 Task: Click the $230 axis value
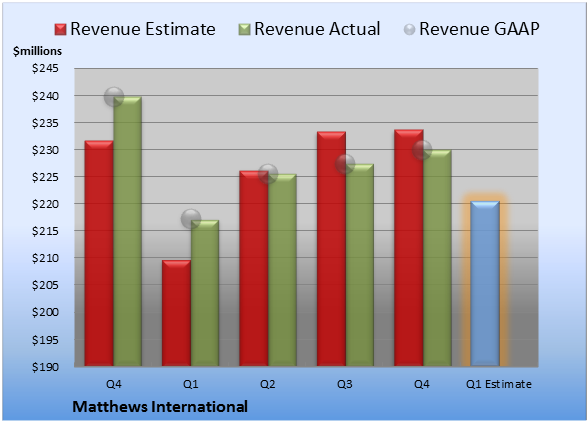[45, 150]
